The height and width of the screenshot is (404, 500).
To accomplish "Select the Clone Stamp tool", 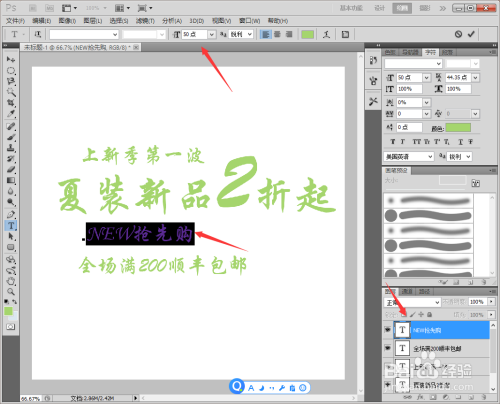I will (x=11, y=148).
